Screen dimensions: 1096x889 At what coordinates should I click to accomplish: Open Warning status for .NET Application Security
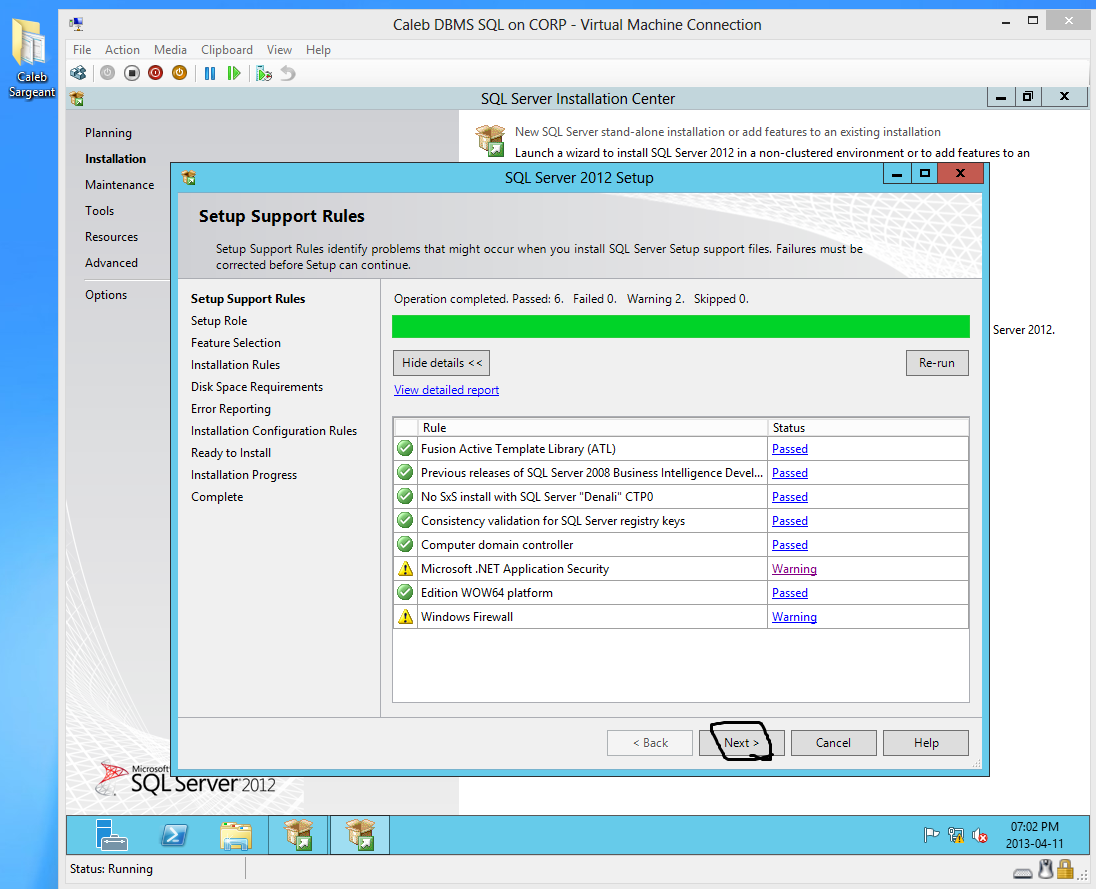point(794,569)
